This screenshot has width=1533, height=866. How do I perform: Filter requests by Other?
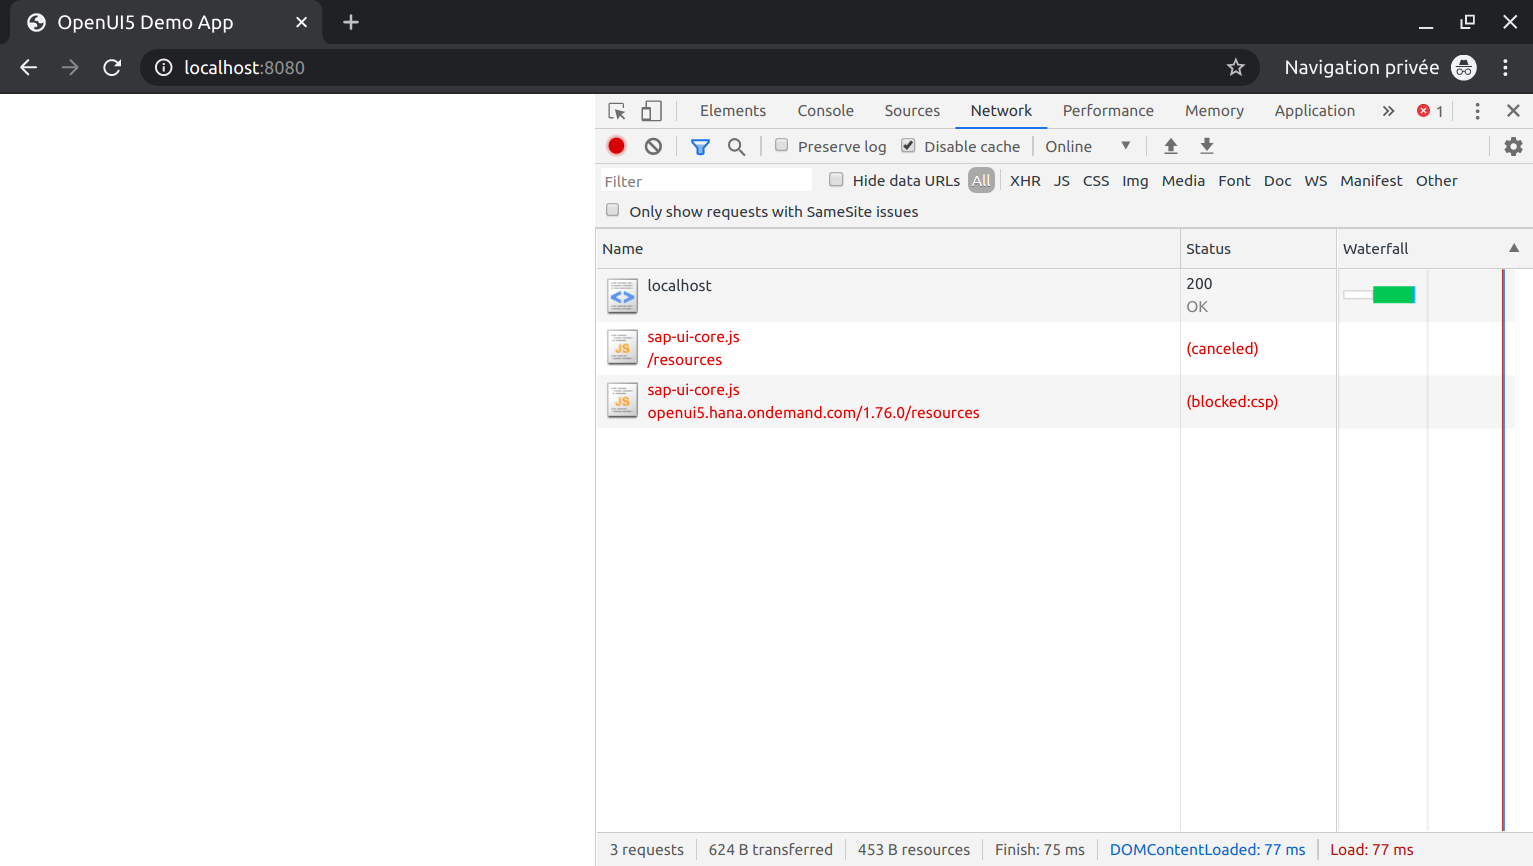click(1436, 181)
